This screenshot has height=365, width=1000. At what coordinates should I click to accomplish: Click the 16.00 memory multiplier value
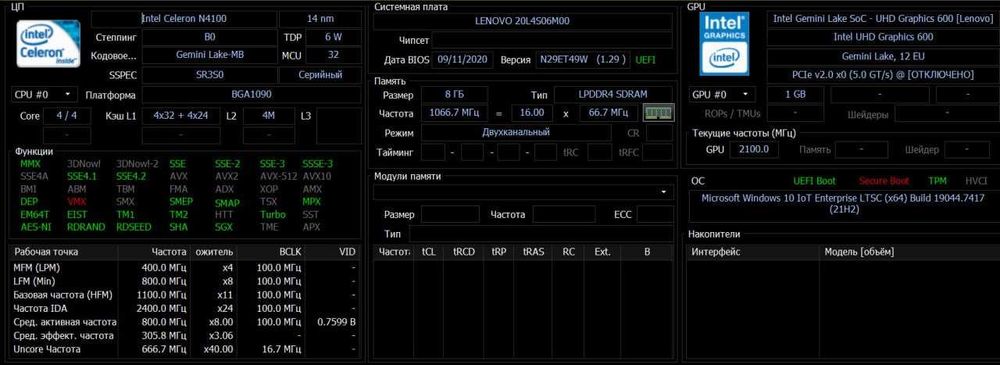point(533,113)
